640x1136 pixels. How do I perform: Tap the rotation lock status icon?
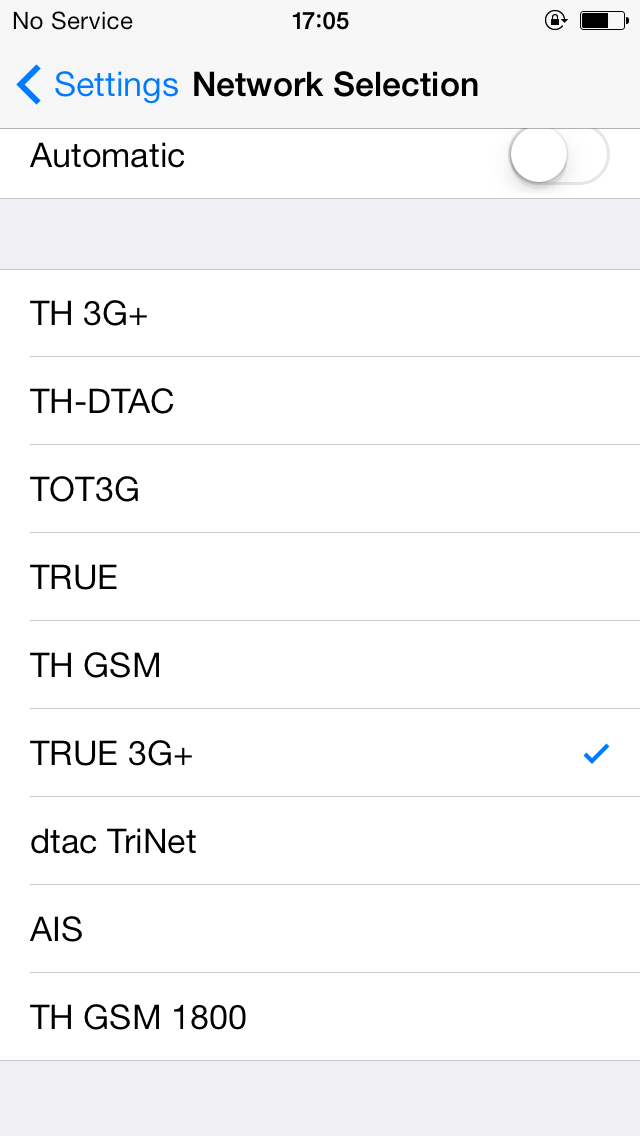(555, 21)
